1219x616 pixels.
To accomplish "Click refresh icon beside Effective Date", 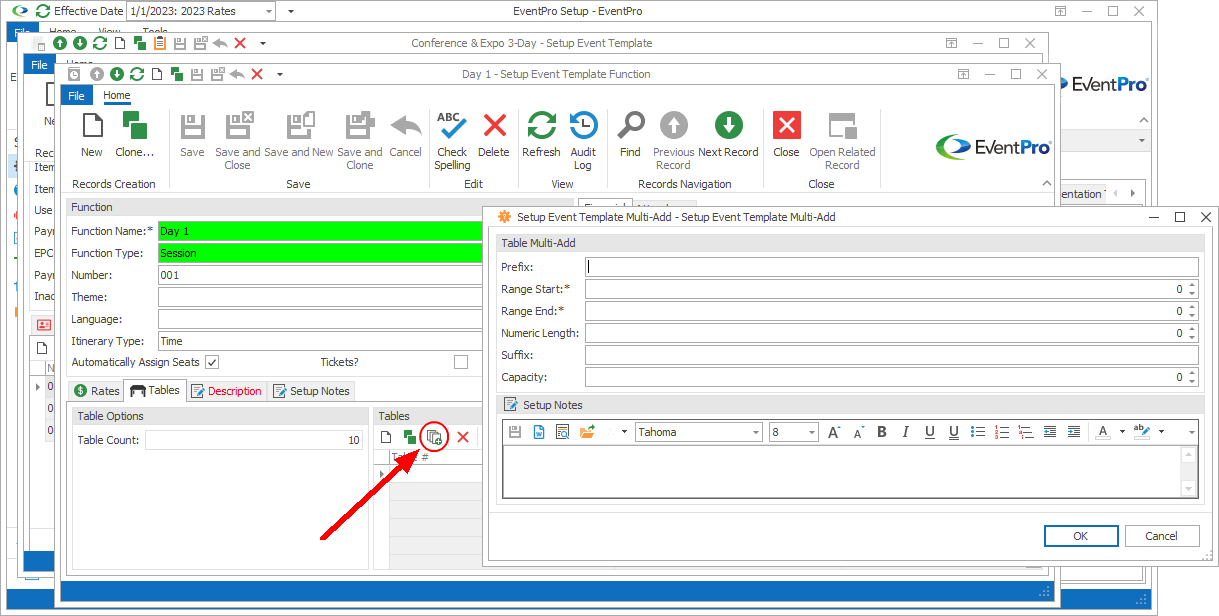I will click(x=42, y=11).
